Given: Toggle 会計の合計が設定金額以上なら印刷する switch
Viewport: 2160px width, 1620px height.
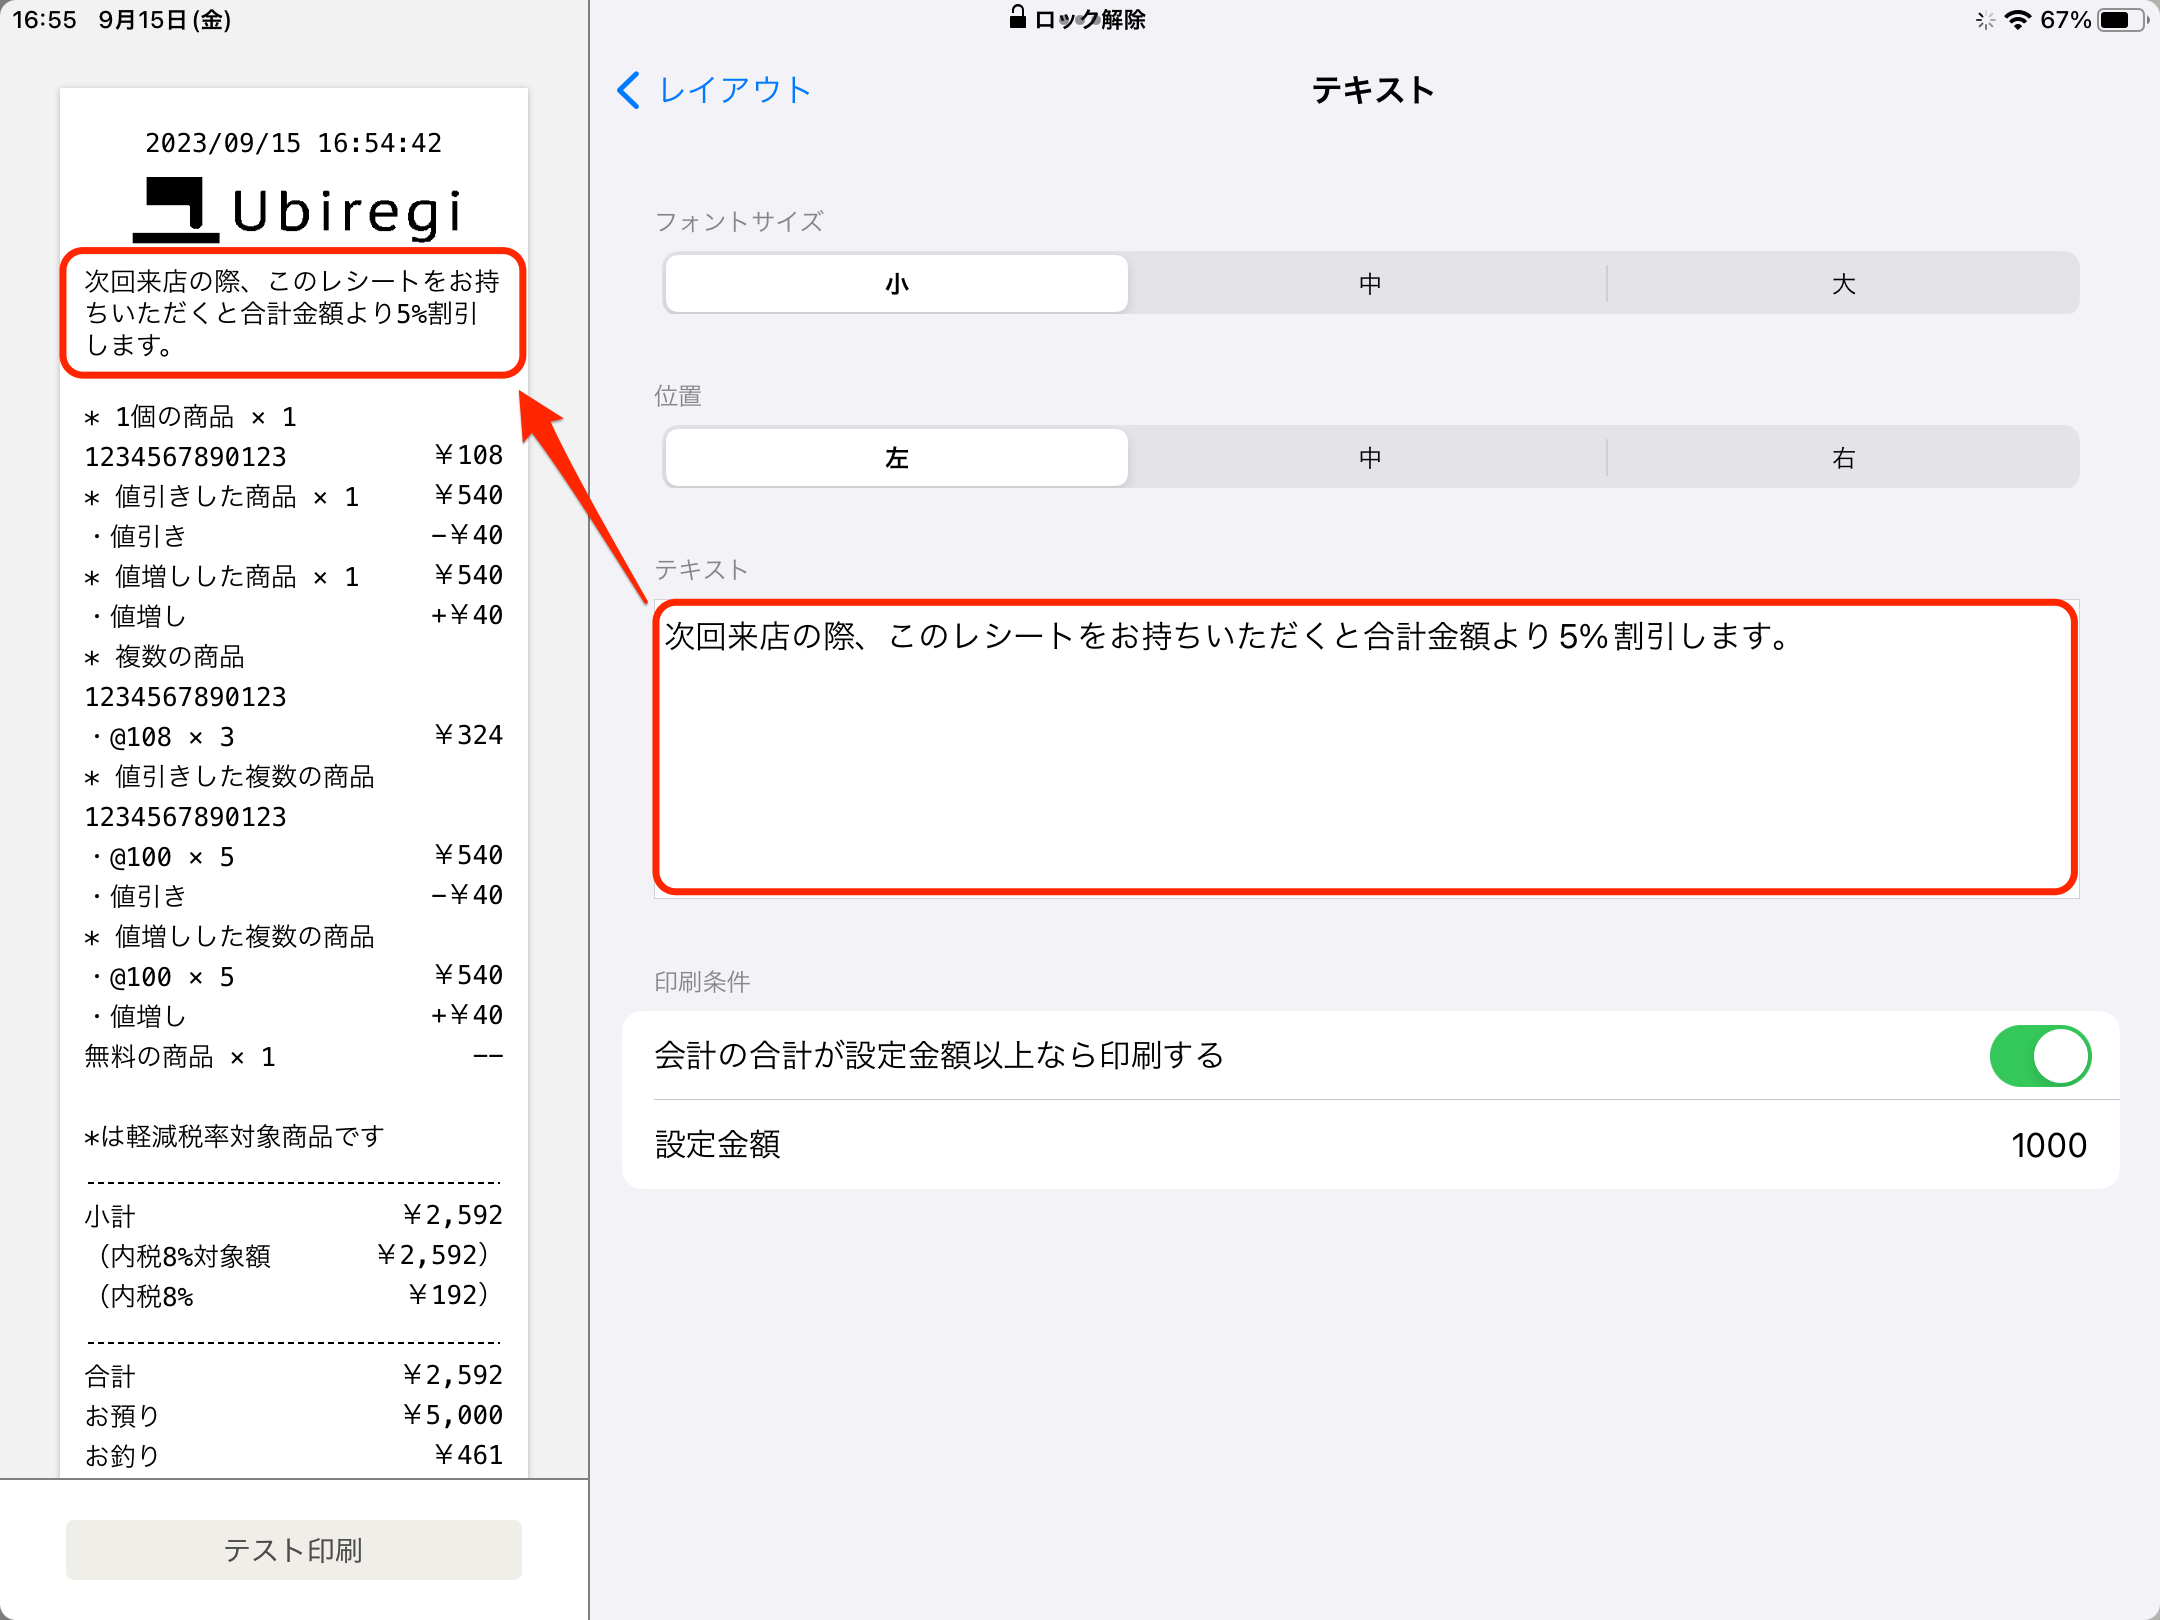Looking at the screenshot, I should [x=2040, y=1056].
